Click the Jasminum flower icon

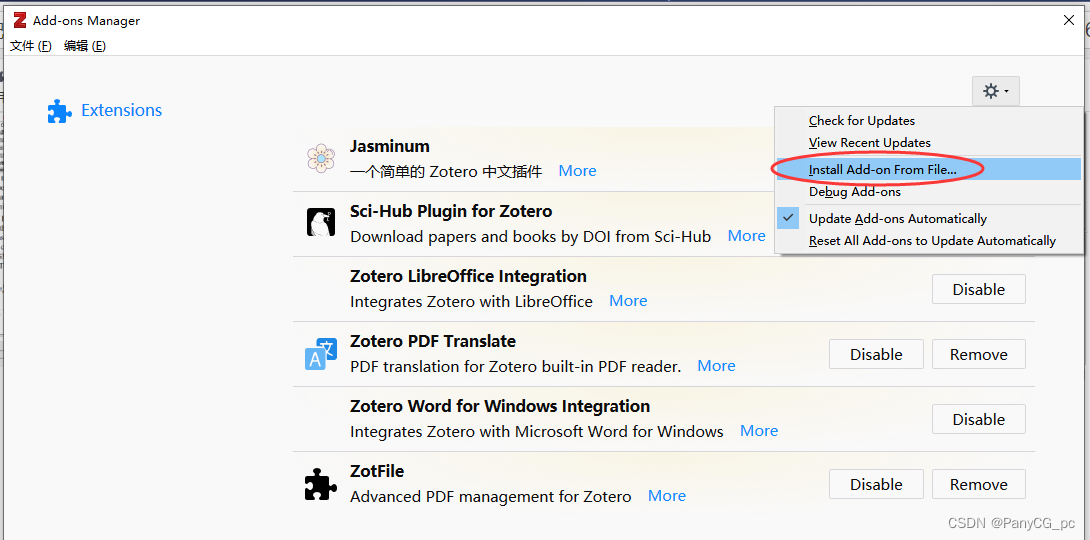[x=321, y=158]
